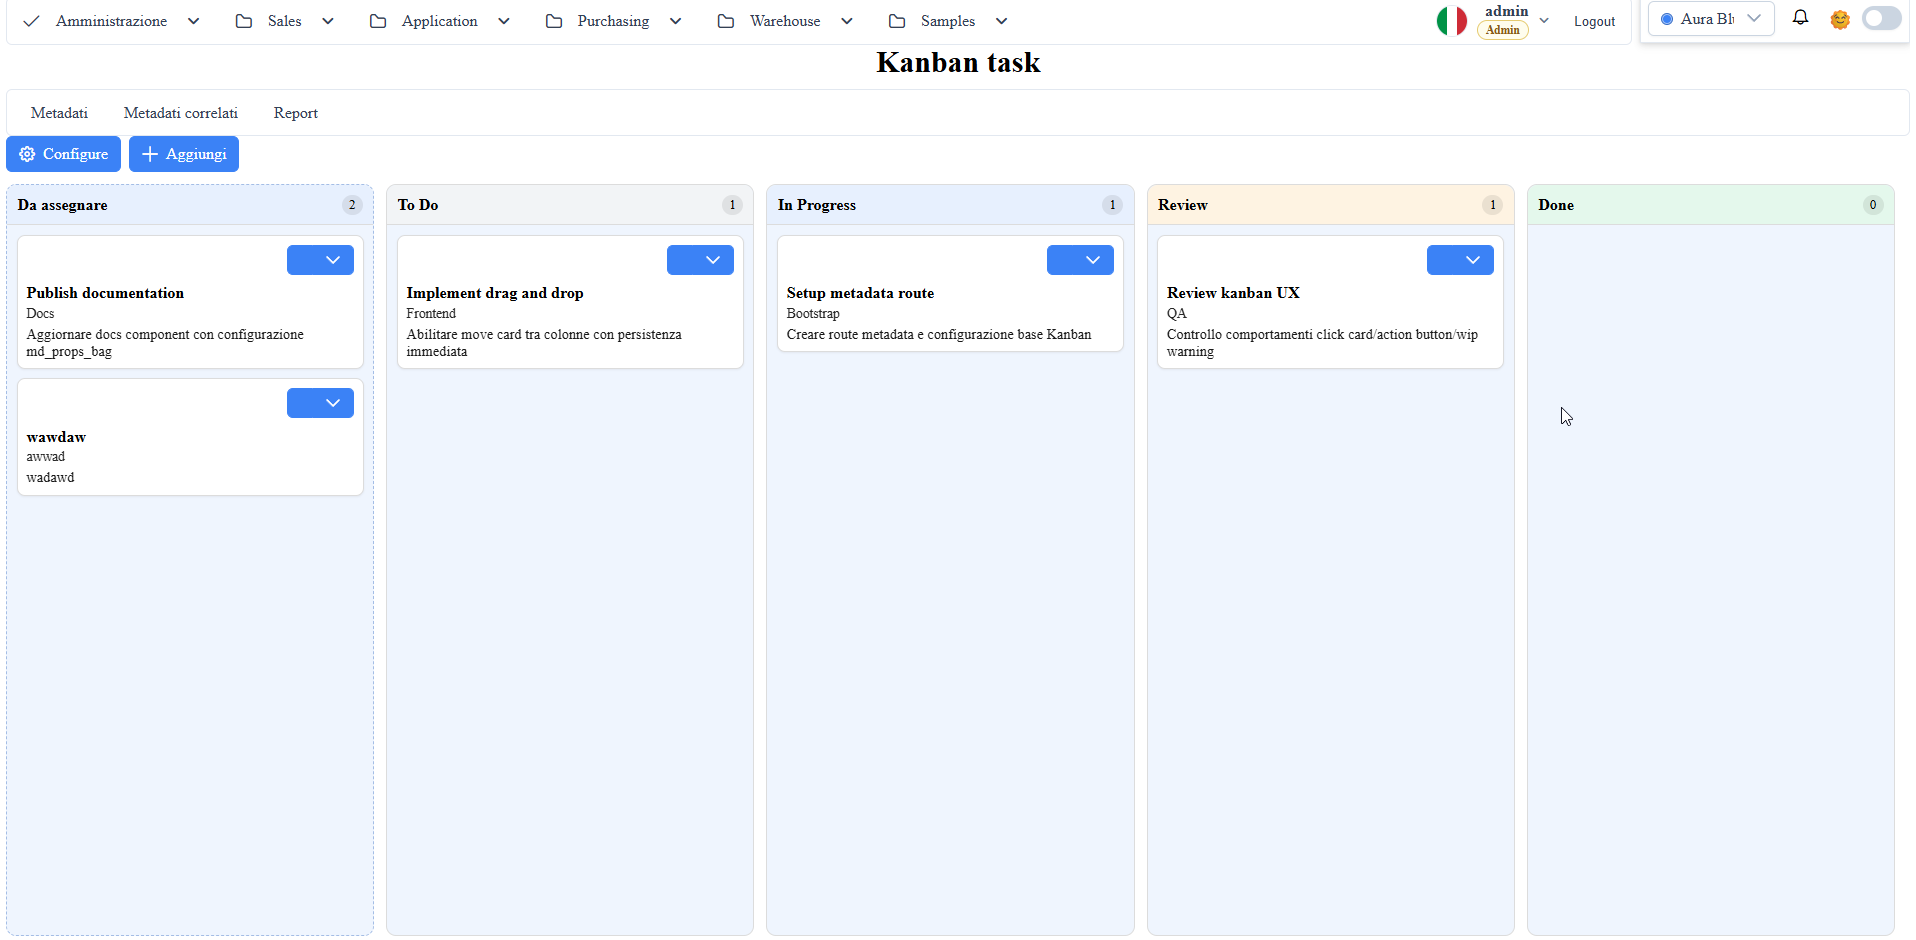Select the Publish documentation card title
This screenshot has height=940, width=1916.
click(x=105, y=293)
